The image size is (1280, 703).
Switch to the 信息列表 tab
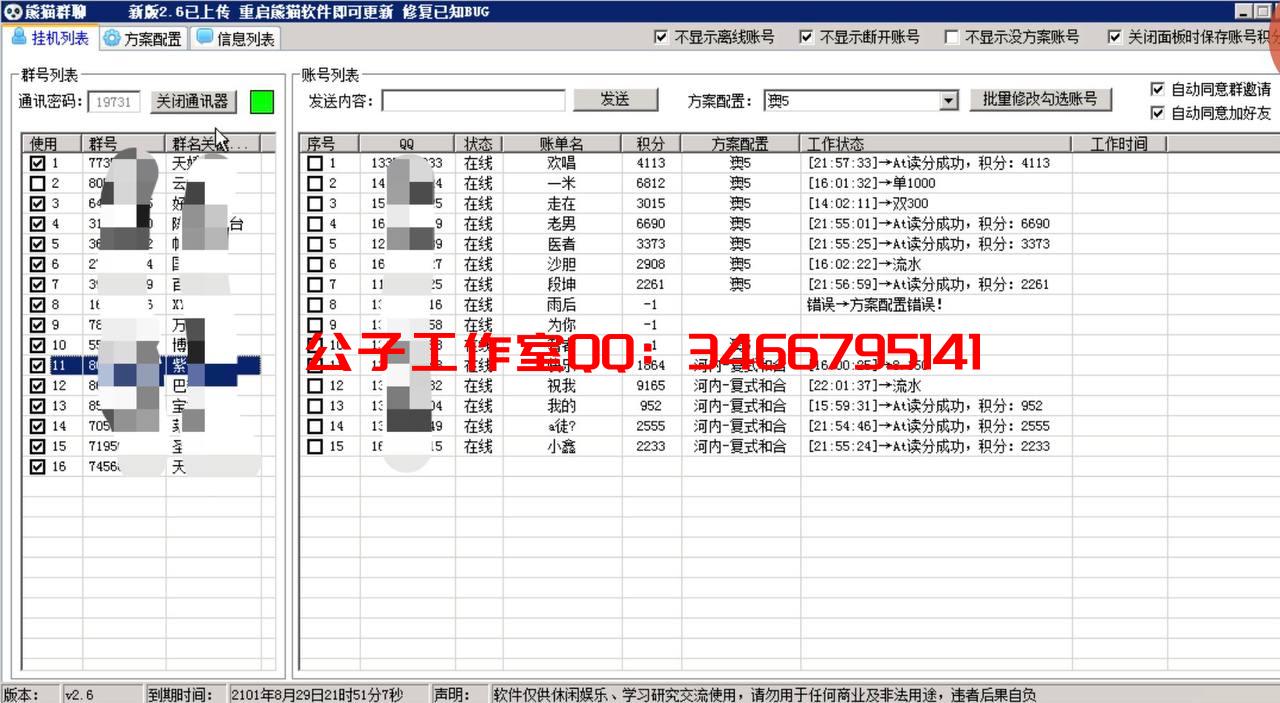[235, 39]
